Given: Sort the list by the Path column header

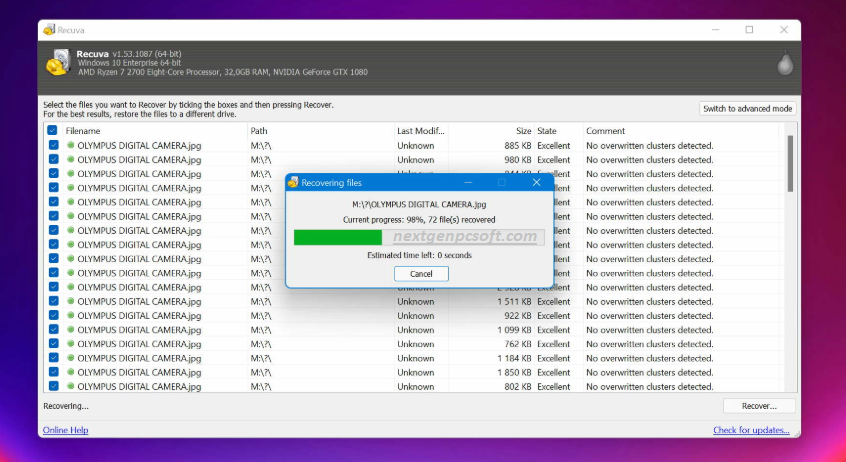Looking at the screenshot, I should click(x=320, y=131).
